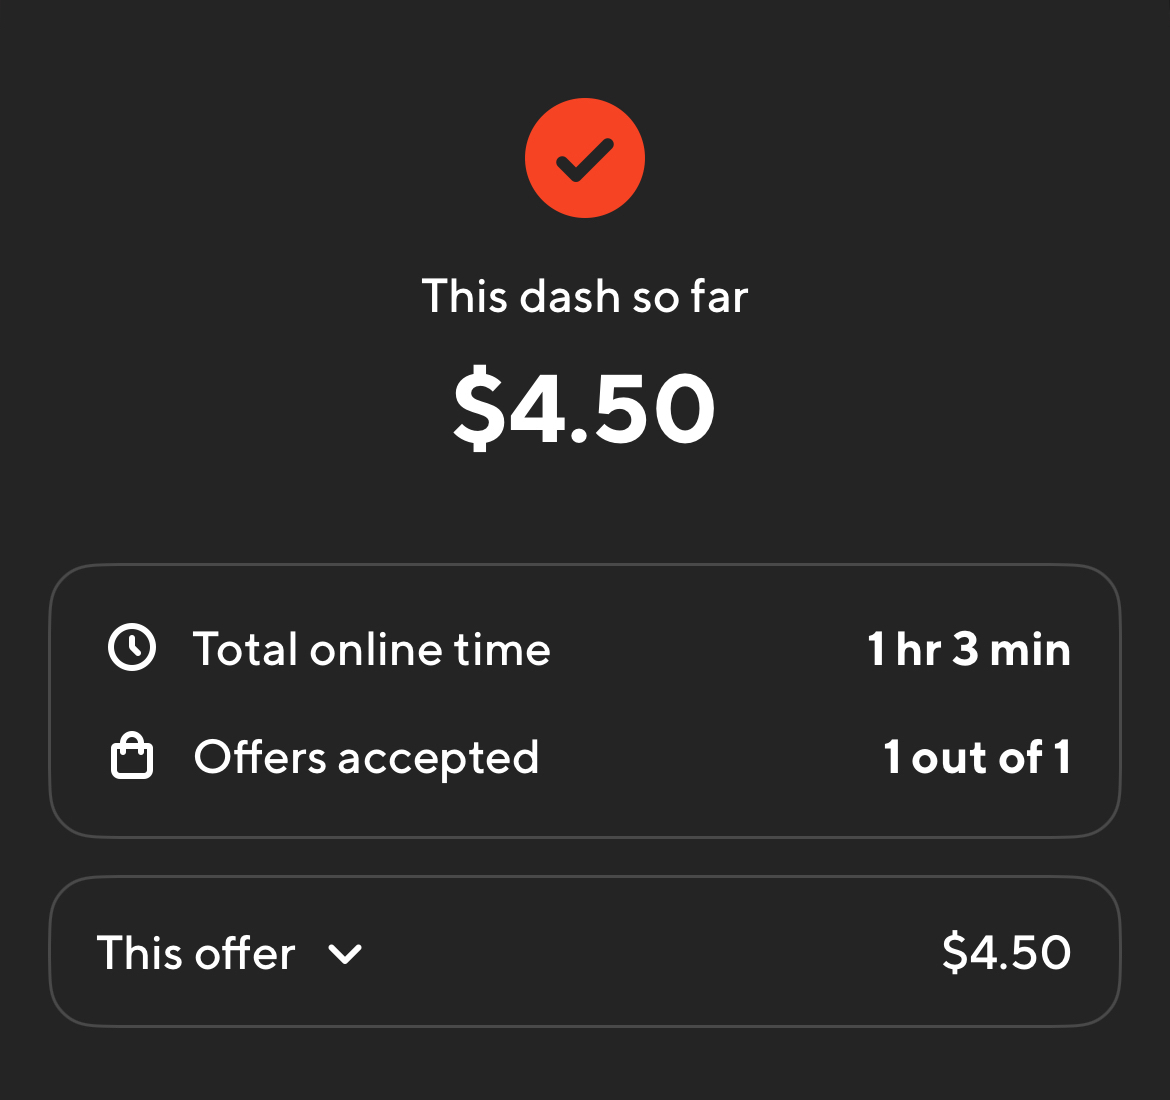
Task: Click "out of" in the offers count
Action: [x=976, y=758]
